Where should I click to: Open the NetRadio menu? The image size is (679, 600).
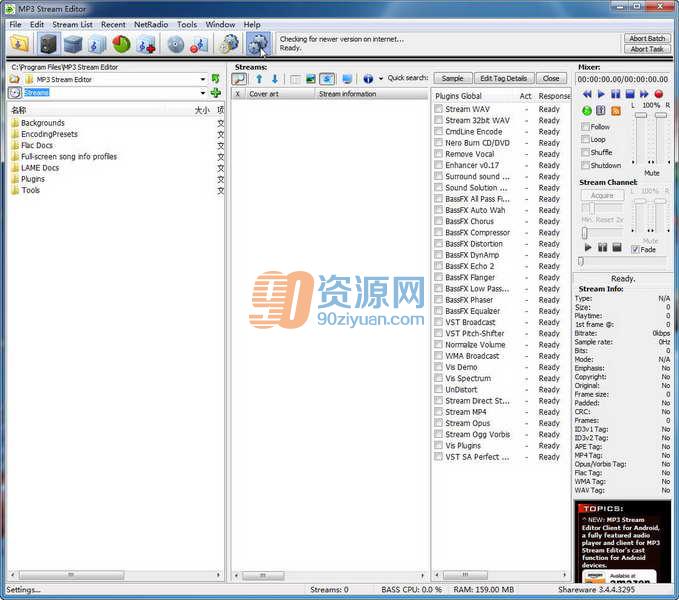(151, 24)
